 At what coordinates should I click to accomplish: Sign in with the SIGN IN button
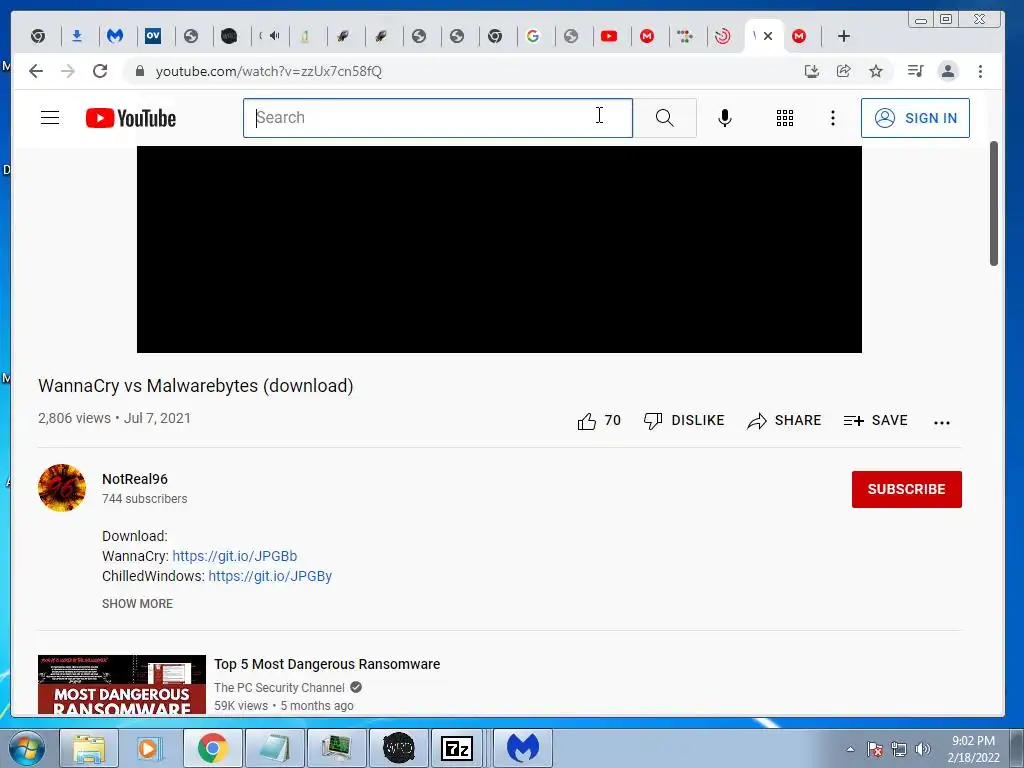915,118
